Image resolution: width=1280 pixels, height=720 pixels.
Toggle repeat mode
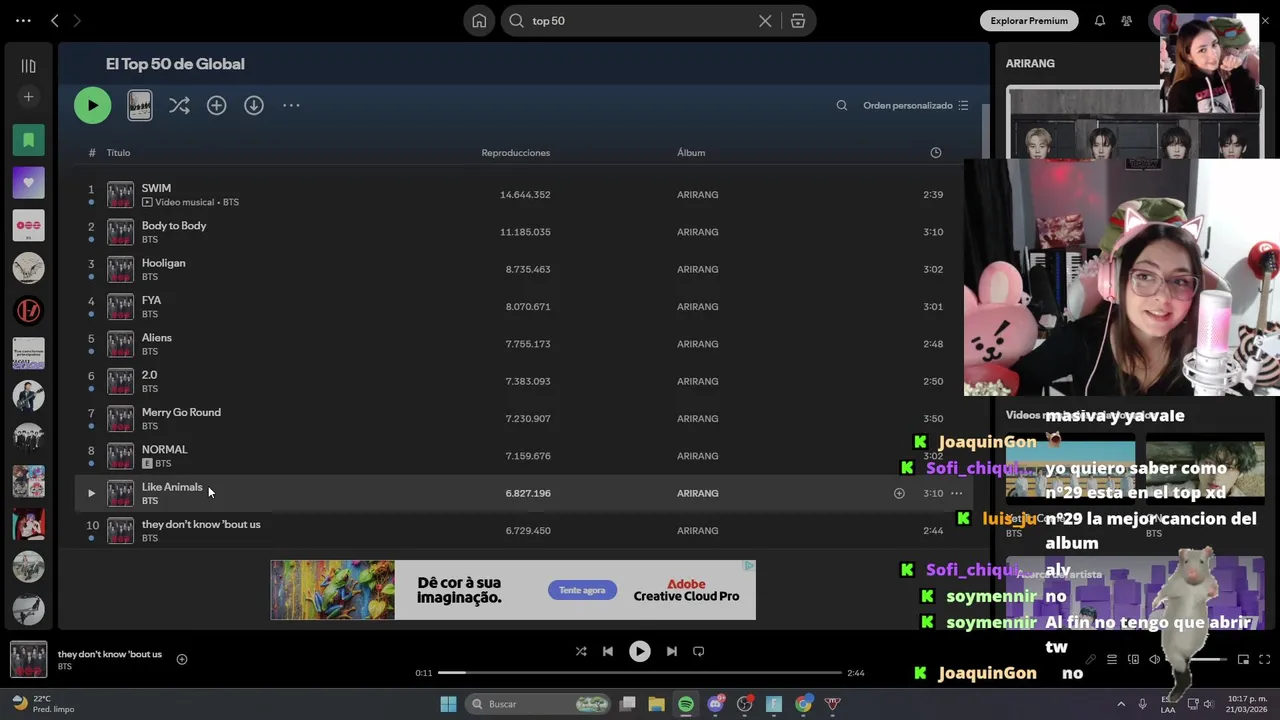click(x=699, y=651)
